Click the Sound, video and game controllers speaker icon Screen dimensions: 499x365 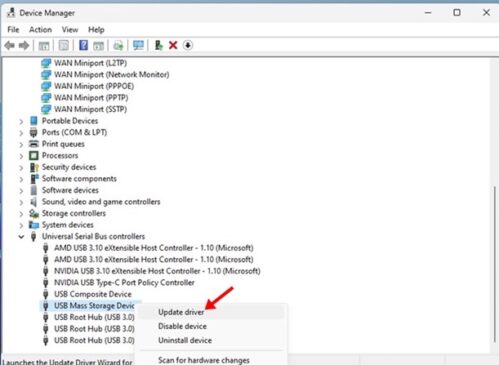click(x=33, y=202)
